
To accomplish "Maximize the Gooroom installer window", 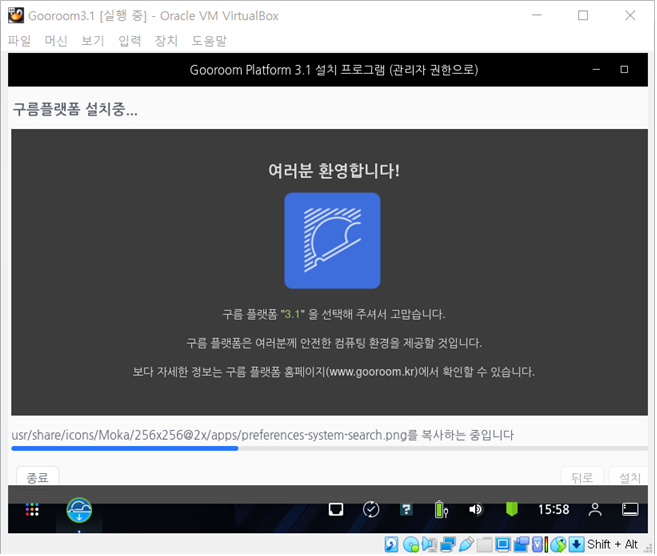I will tap(624, 70).
